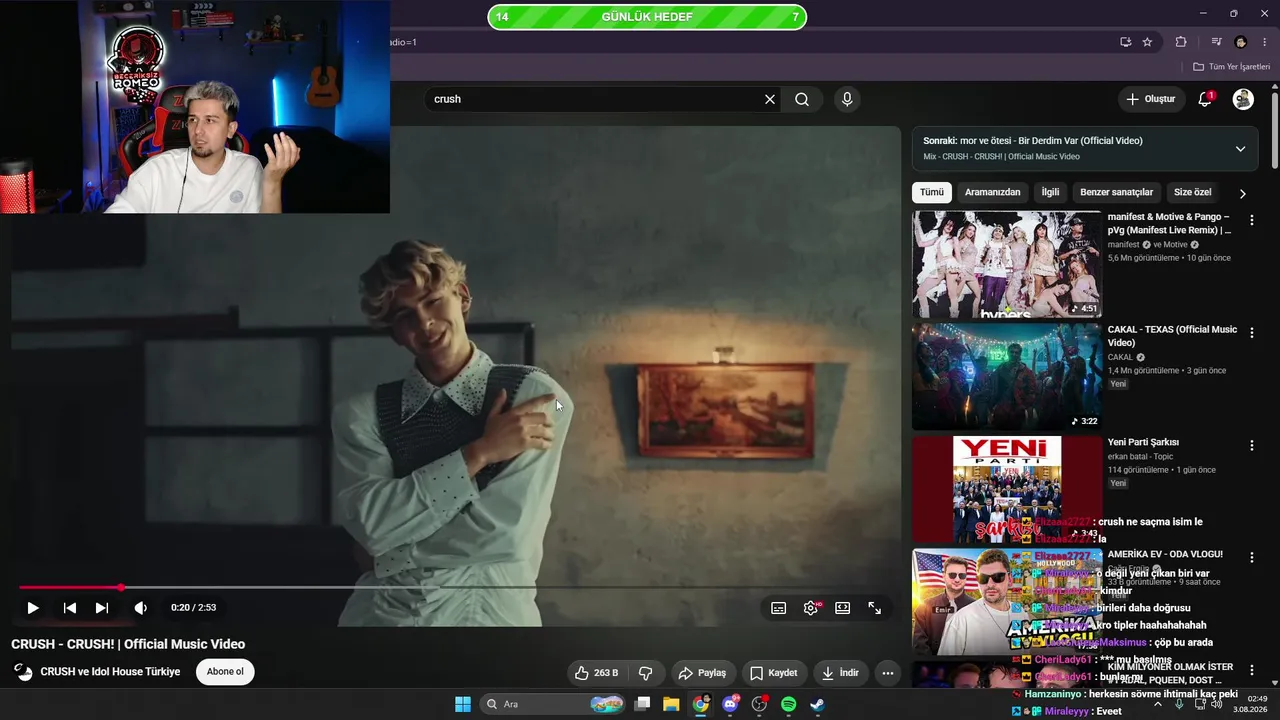Open the Oluştur create menu
Screen dimensions: 1280x720
1151,99
